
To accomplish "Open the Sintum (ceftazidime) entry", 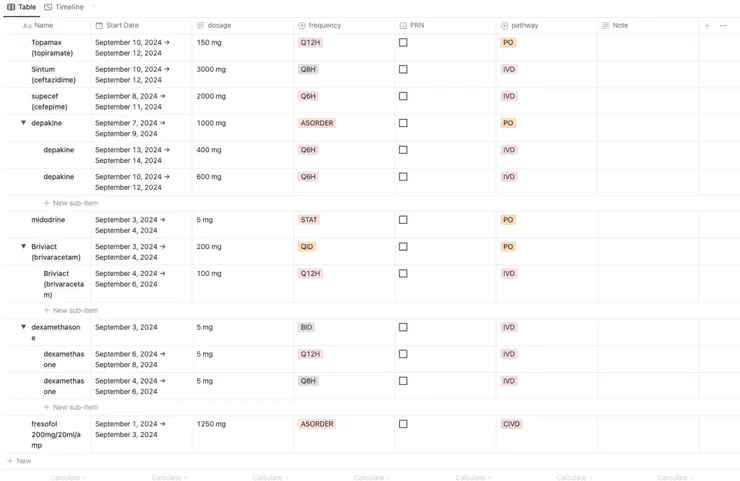I will pos(53,75).
